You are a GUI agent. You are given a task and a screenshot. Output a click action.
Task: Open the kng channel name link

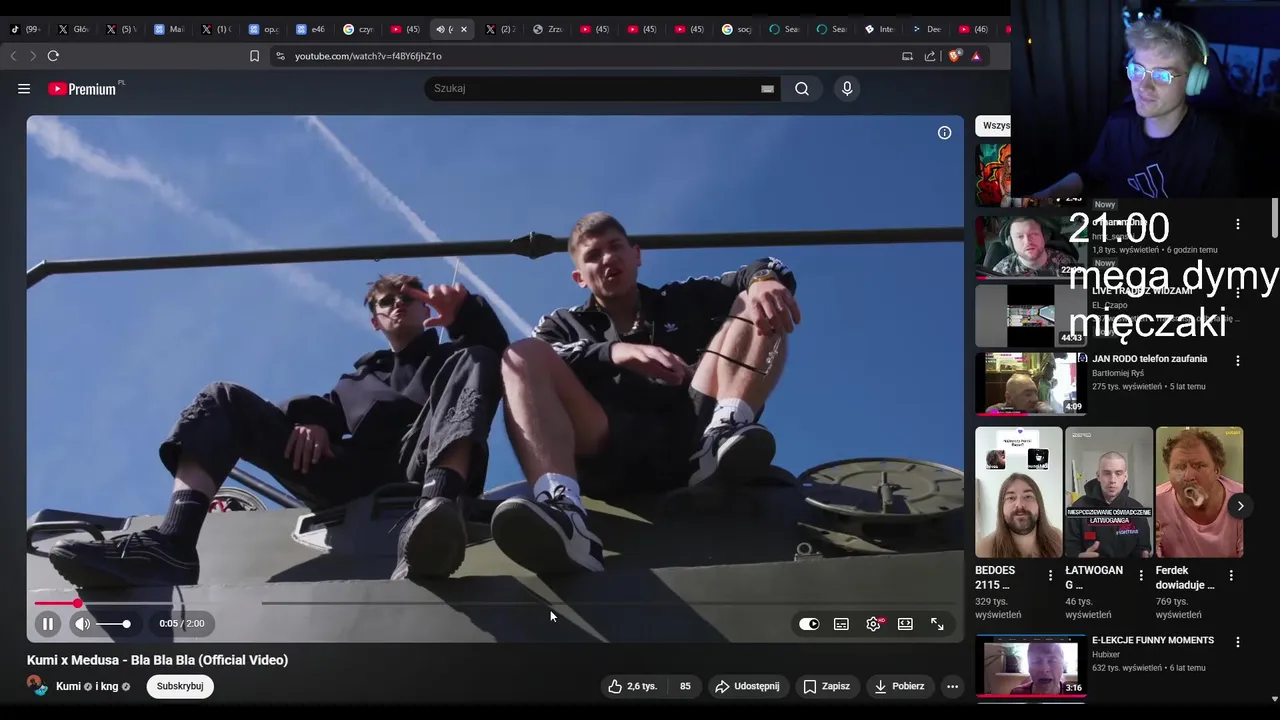[x=109, y=686]
